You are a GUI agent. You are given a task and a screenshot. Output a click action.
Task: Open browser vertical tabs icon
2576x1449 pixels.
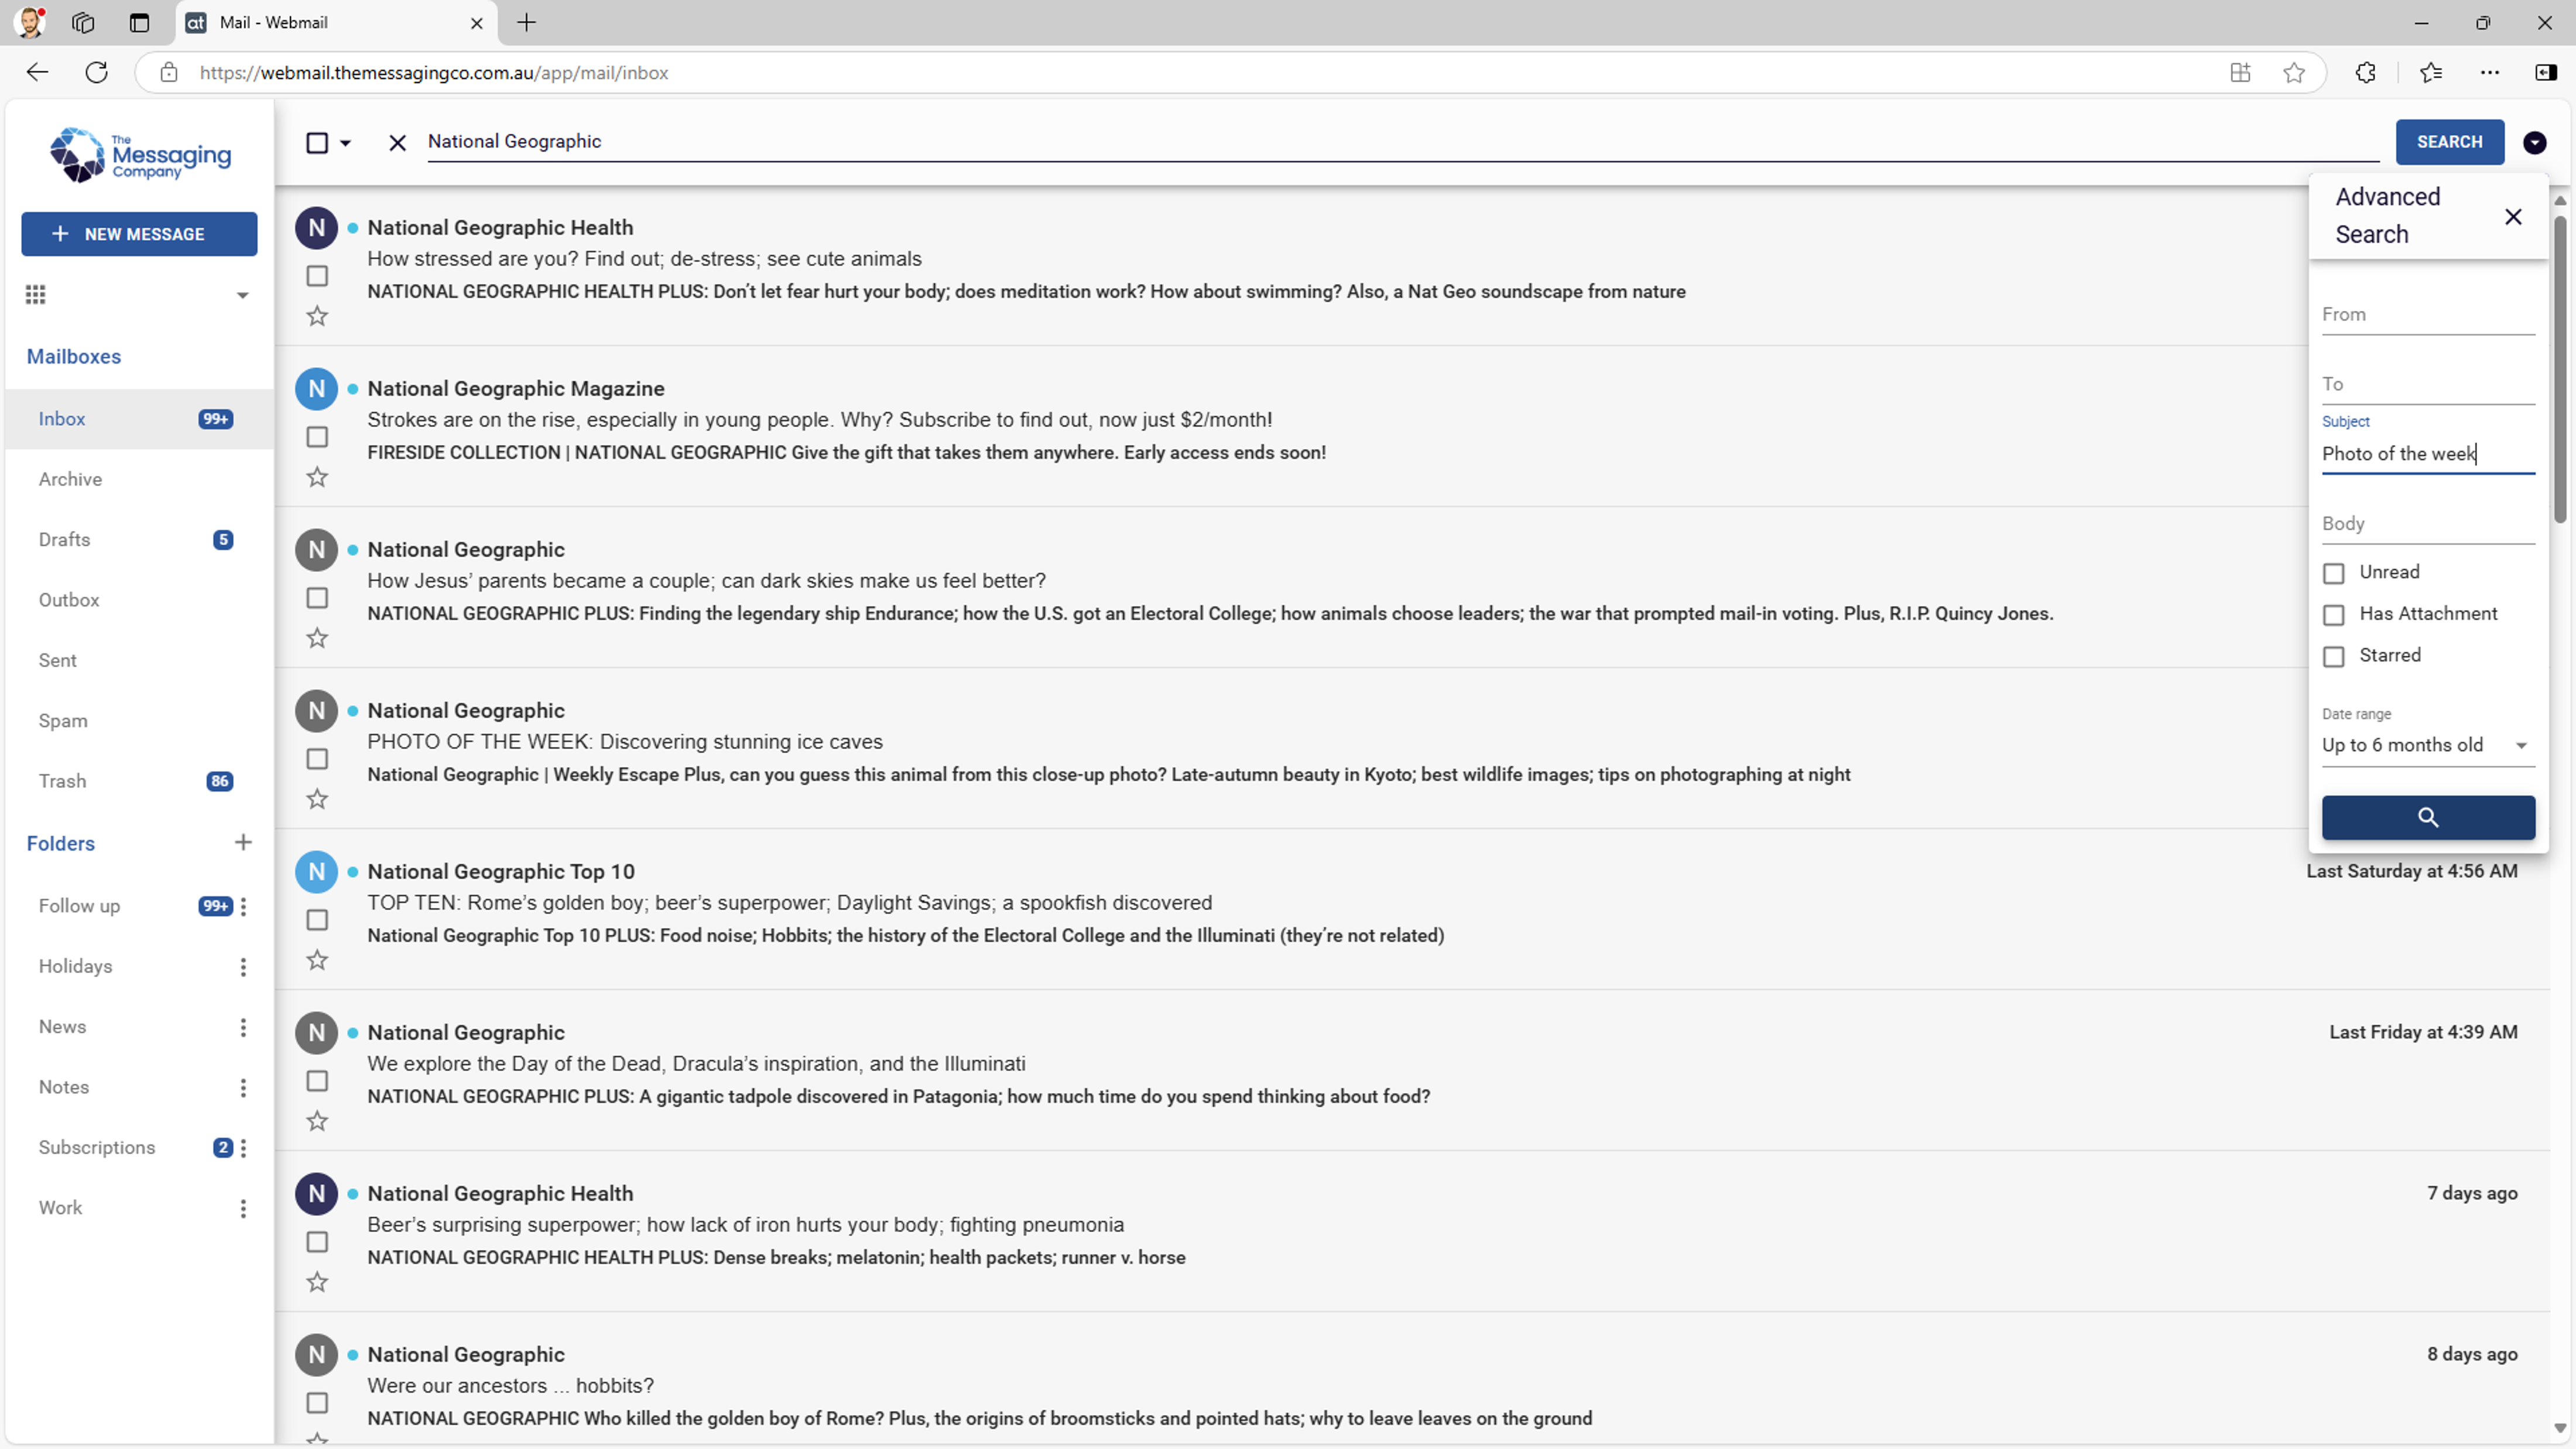point(139,22)
